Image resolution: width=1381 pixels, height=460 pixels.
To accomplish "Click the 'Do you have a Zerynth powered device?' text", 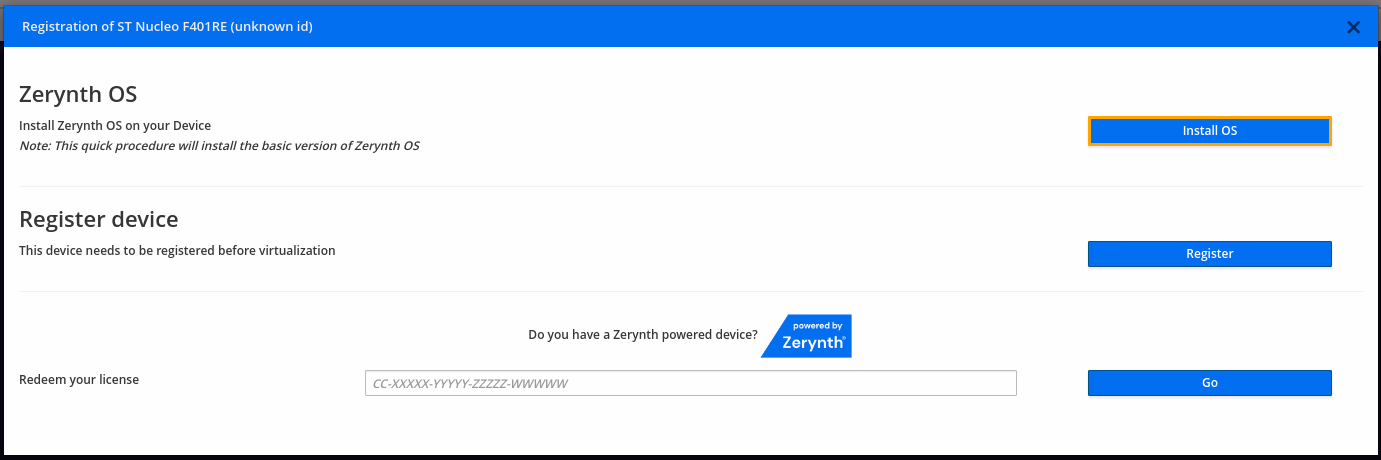I will pos(642,335).
